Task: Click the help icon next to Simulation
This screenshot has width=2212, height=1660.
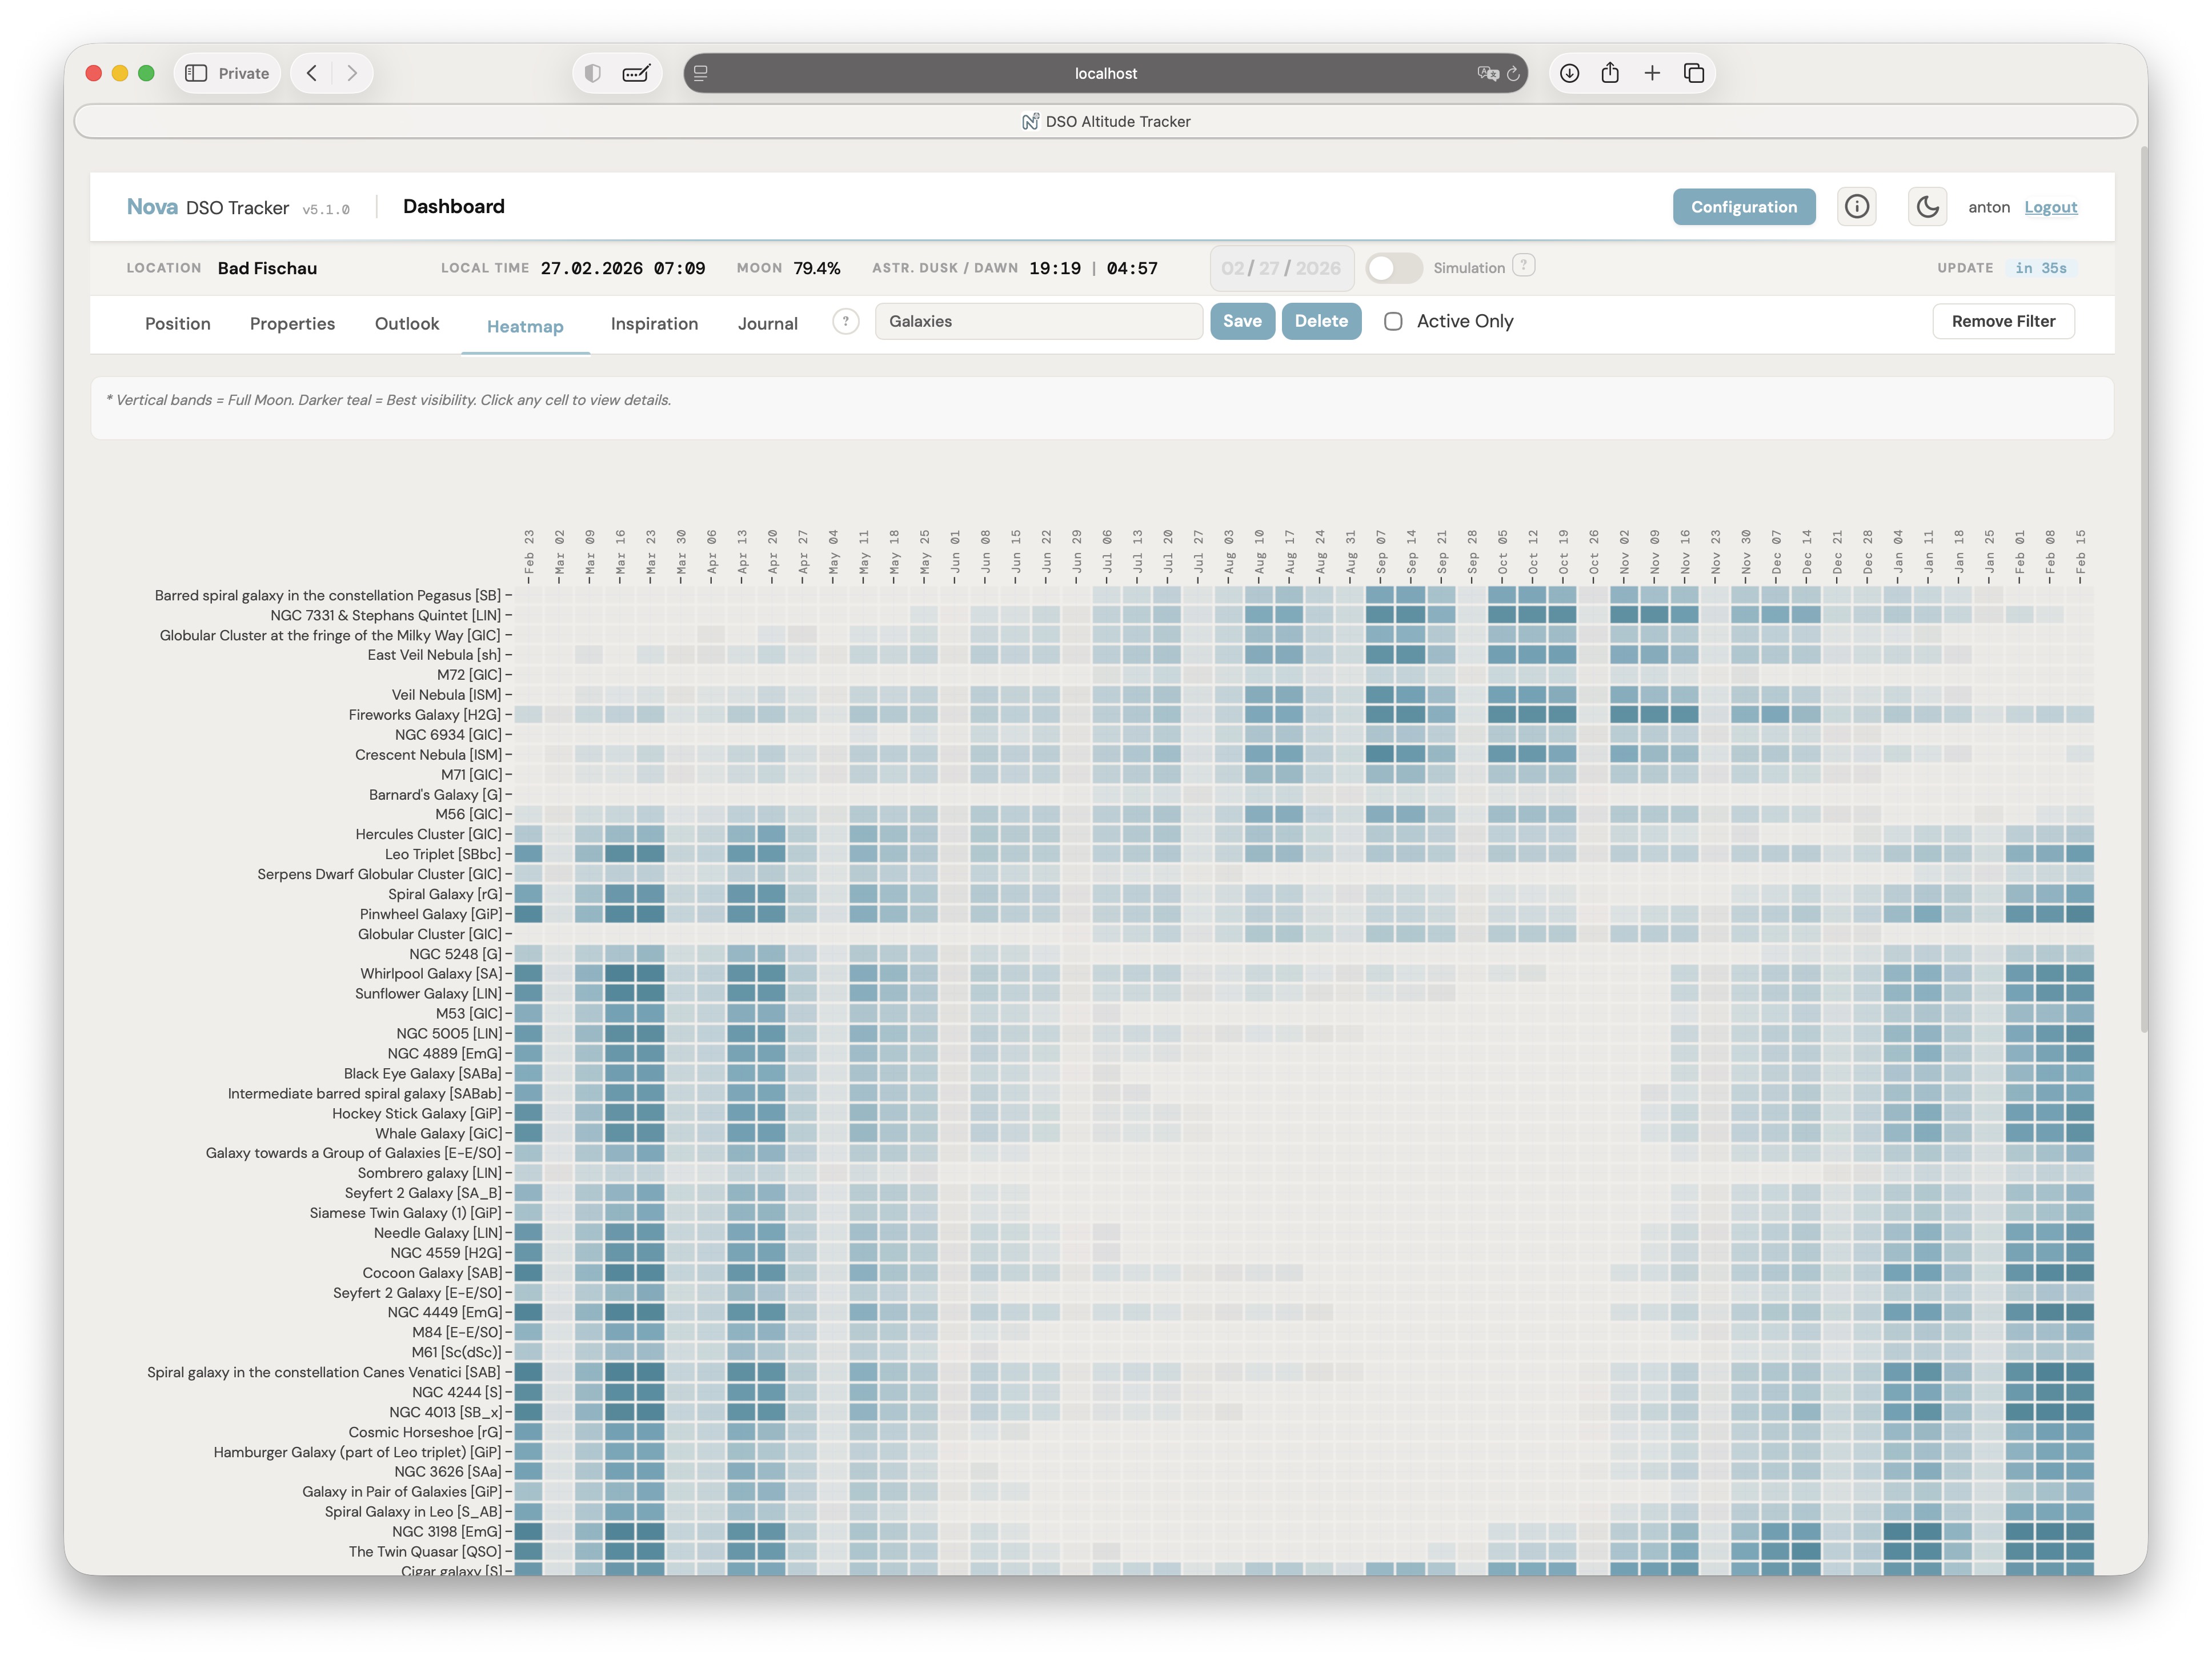Action: [x=1523, y=266]
